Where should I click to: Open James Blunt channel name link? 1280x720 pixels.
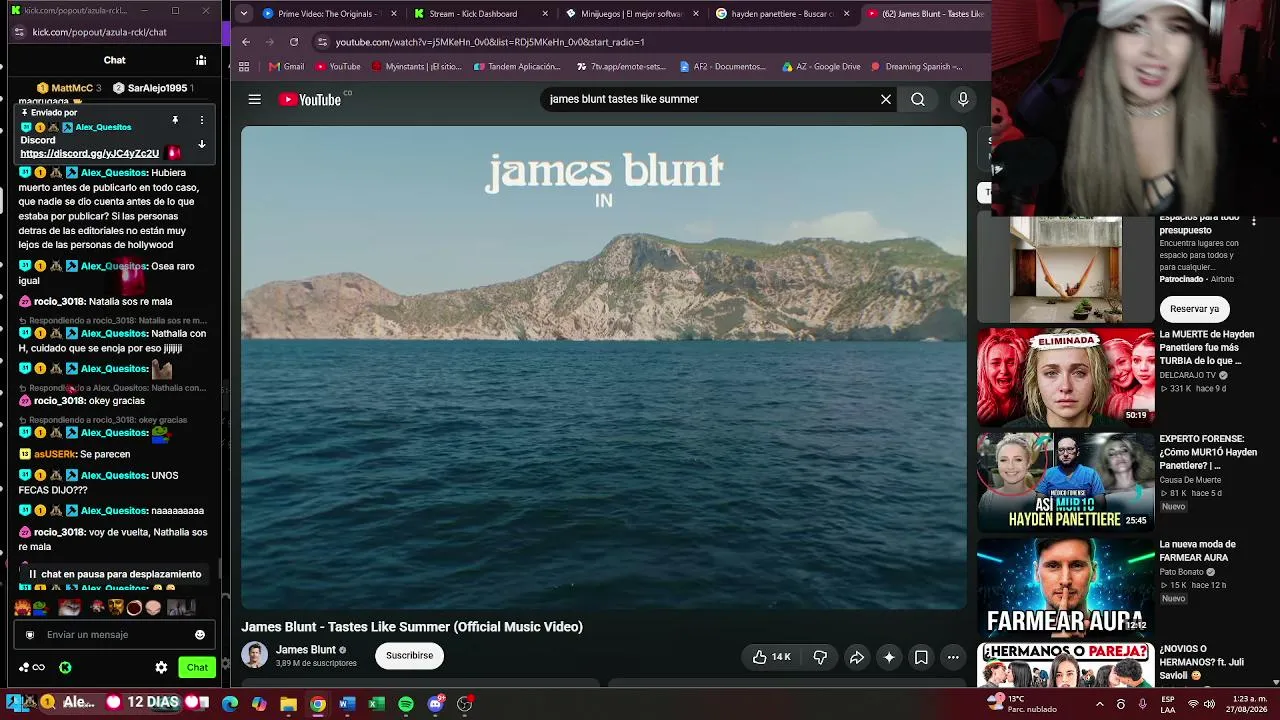306,650
